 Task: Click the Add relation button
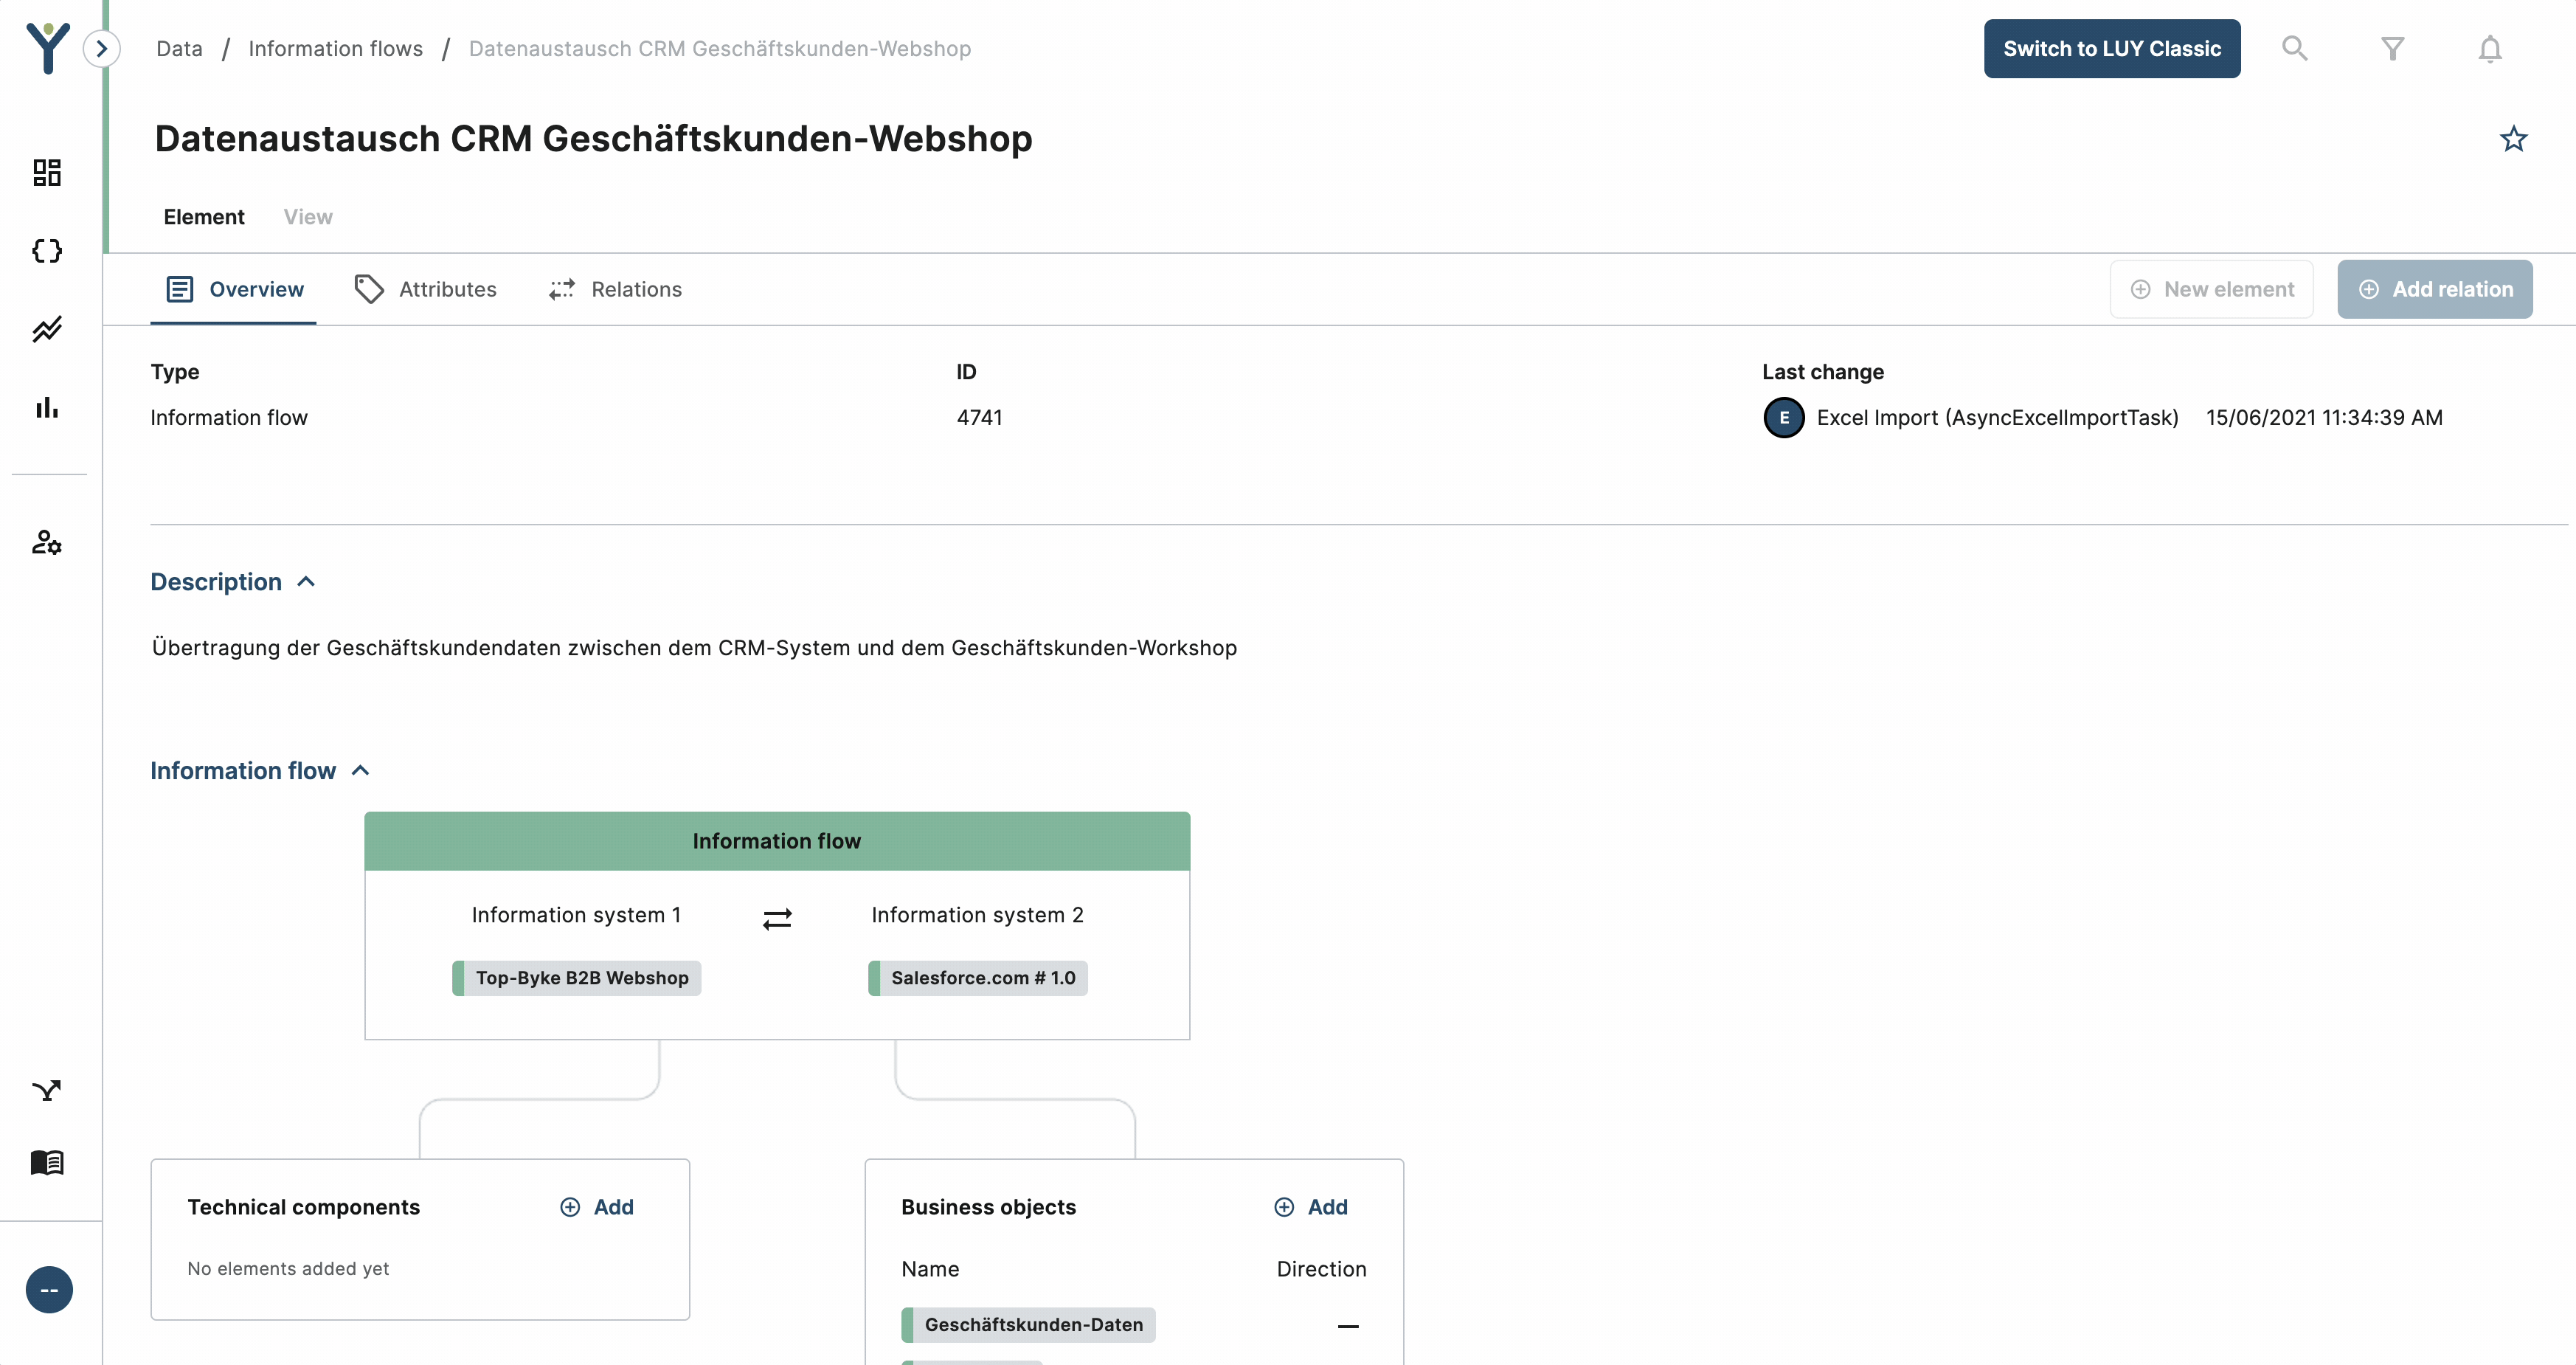[x=2434, y=289]
